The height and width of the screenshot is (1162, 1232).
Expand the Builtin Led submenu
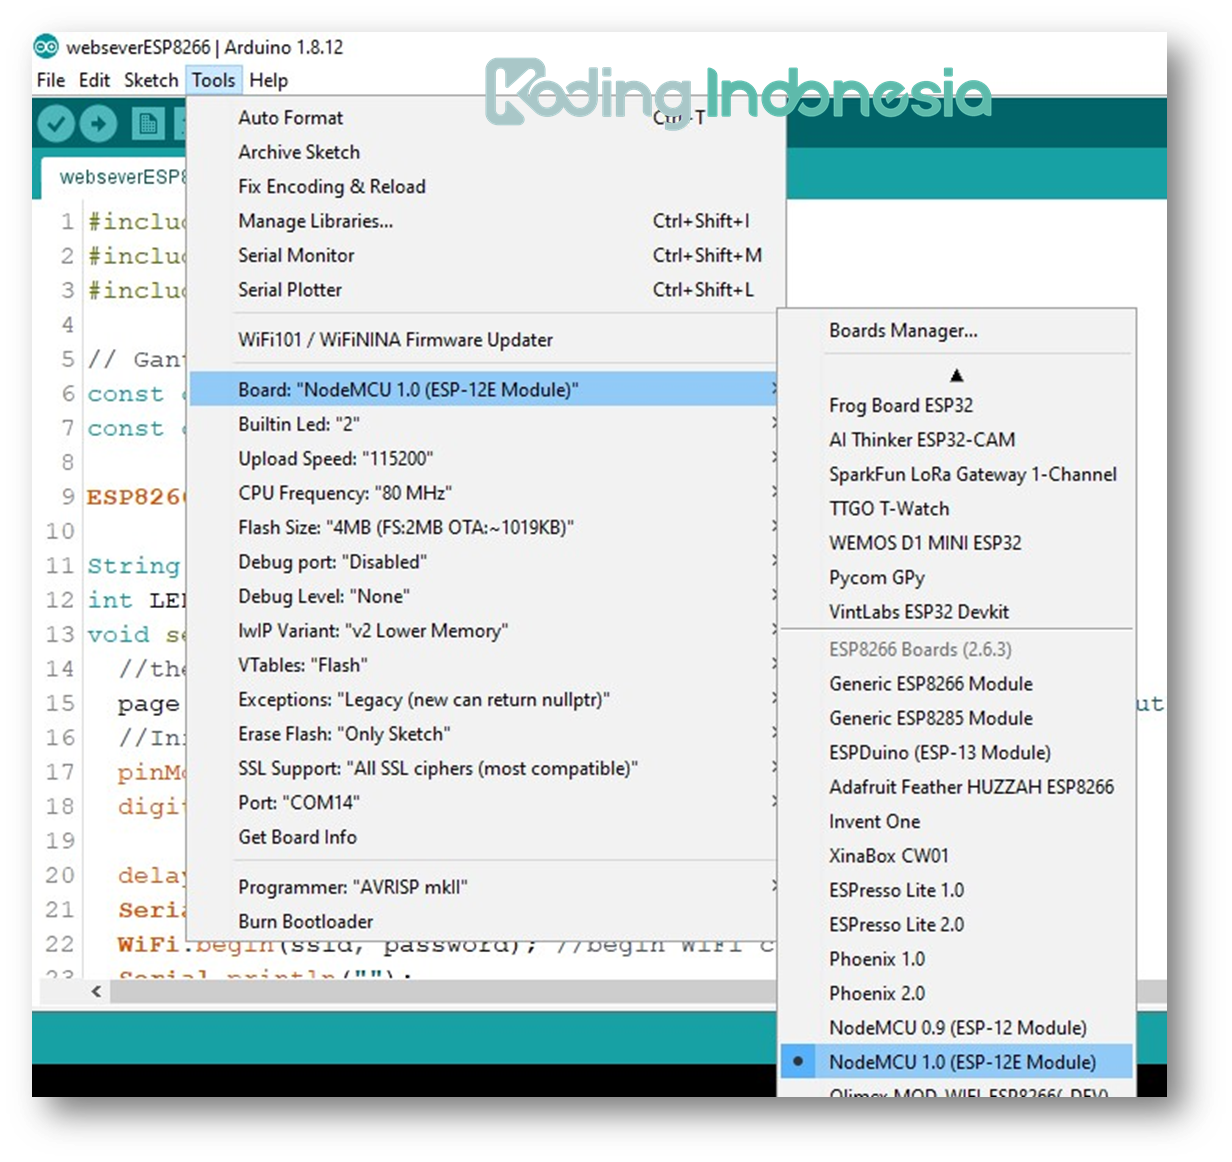(482, 424)
